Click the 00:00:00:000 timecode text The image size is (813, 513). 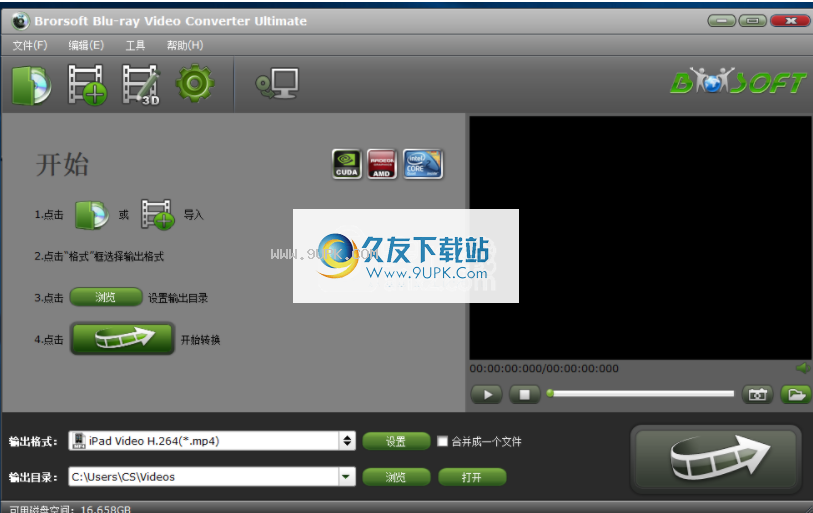(544, 368)
